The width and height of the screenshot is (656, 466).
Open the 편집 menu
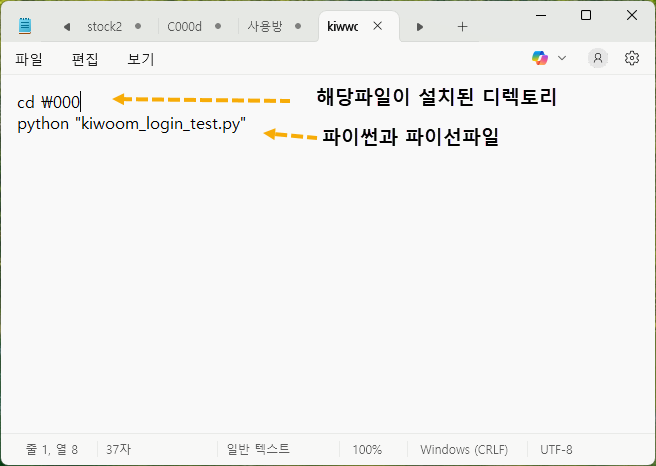[x=85, y=59]
